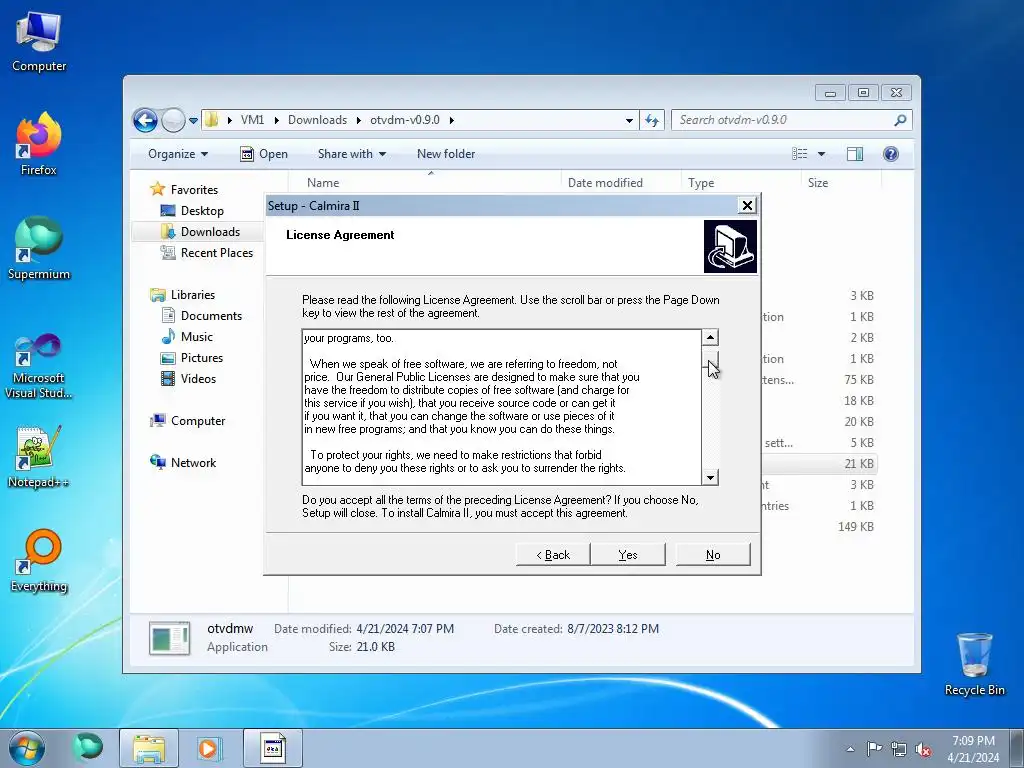Click the Windows Start orb
Image resolution: width=1024 pixels, height=768 pixels.
[x=27, y=748]
